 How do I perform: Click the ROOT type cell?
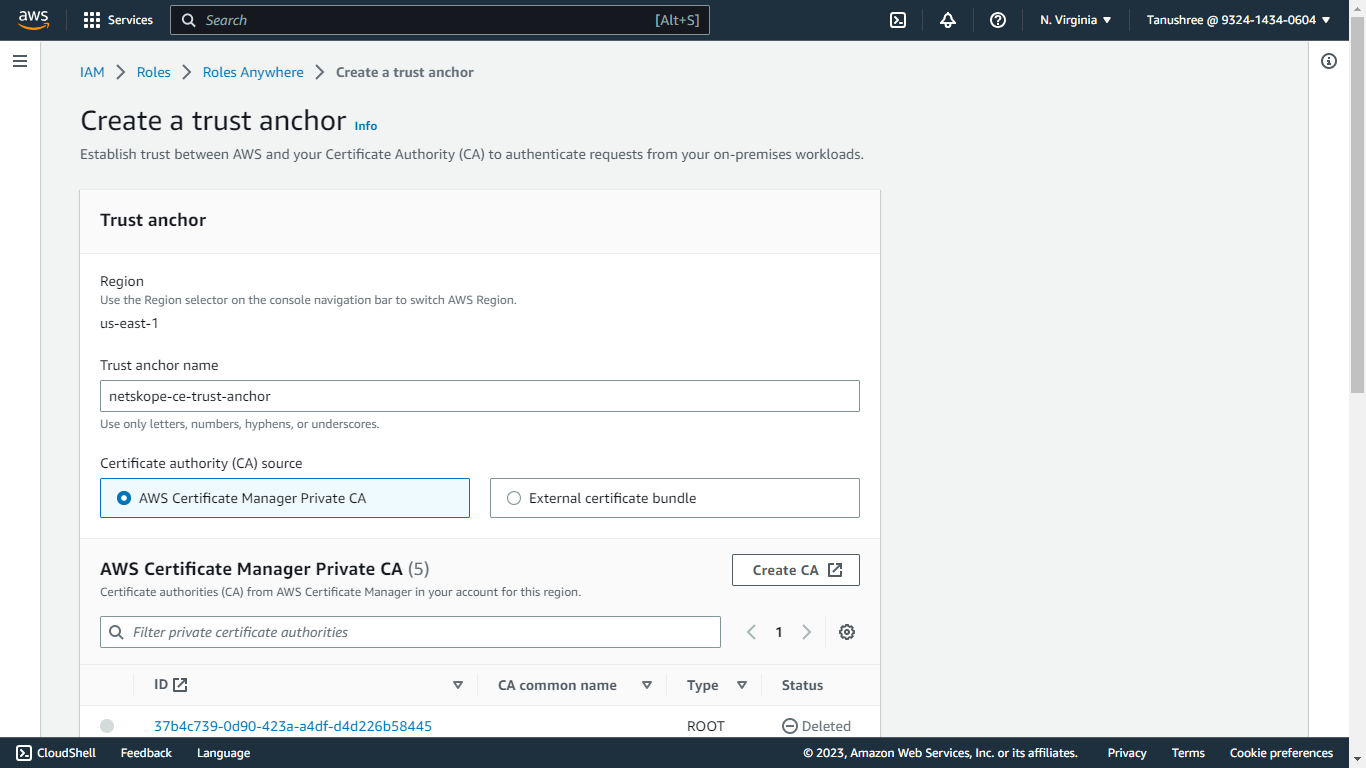pos(706,726)
